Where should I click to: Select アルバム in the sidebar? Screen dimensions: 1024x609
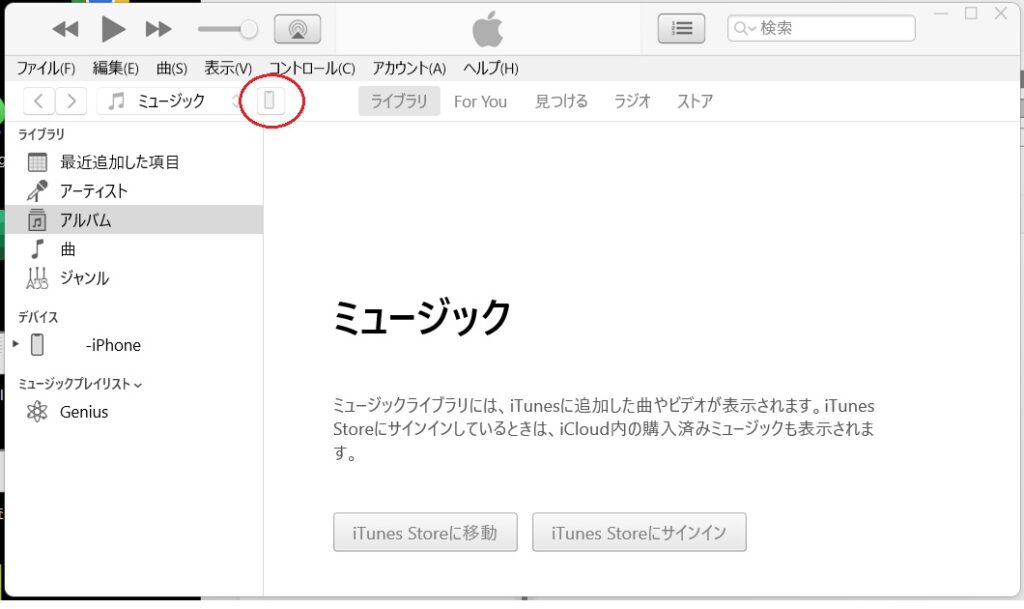(x=134, y=220)
